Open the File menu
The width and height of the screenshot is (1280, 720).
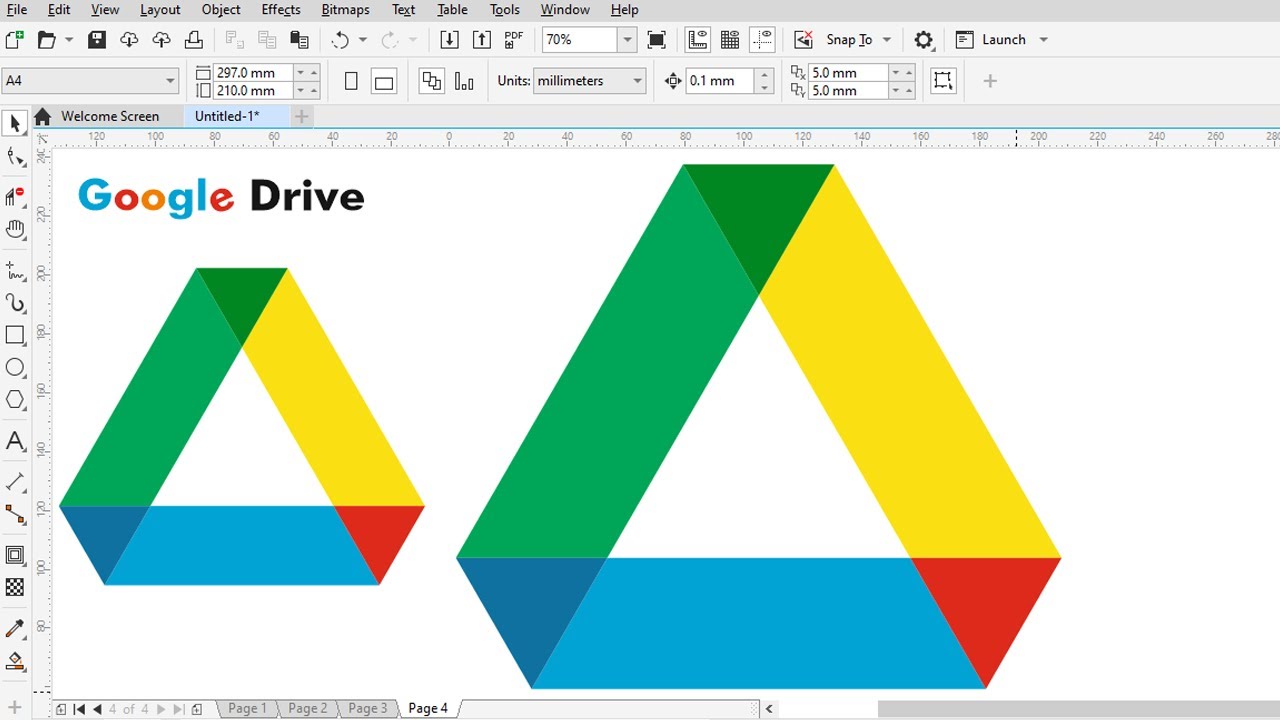click(x=16, y=10)
